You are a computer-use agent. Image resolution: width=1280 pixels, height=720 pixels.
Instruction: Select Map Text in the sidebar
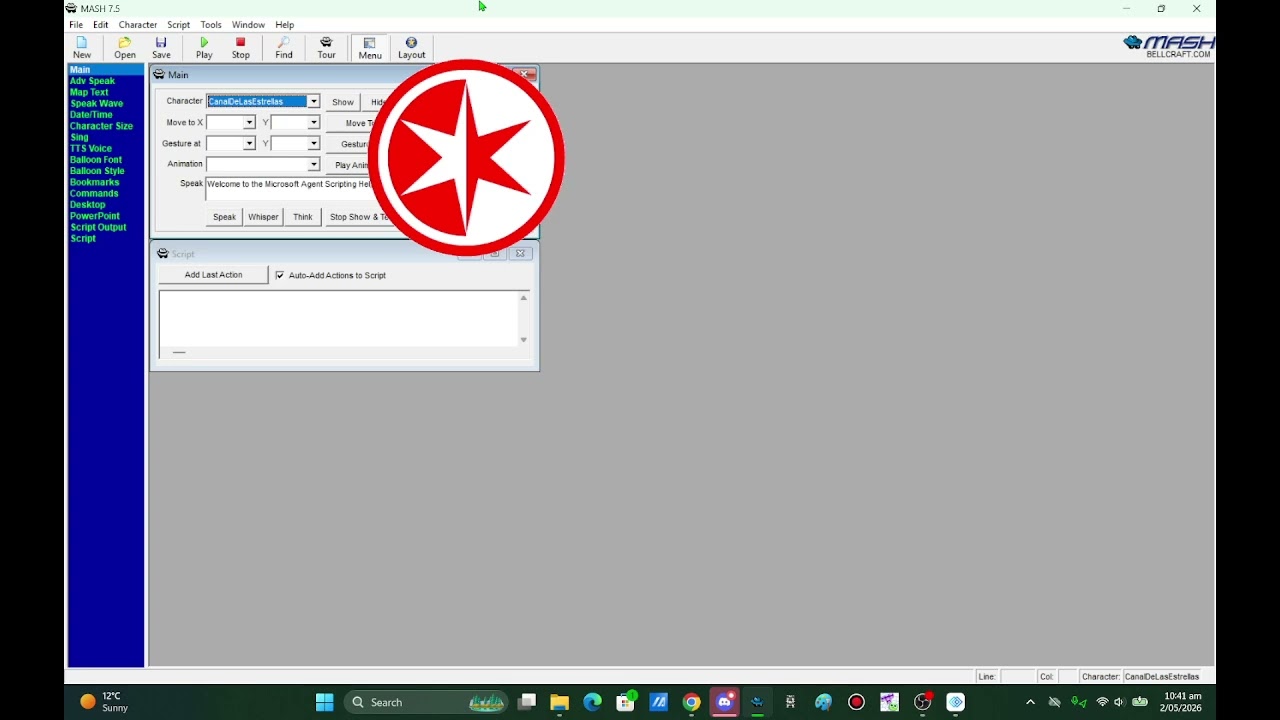click(89, 92)
